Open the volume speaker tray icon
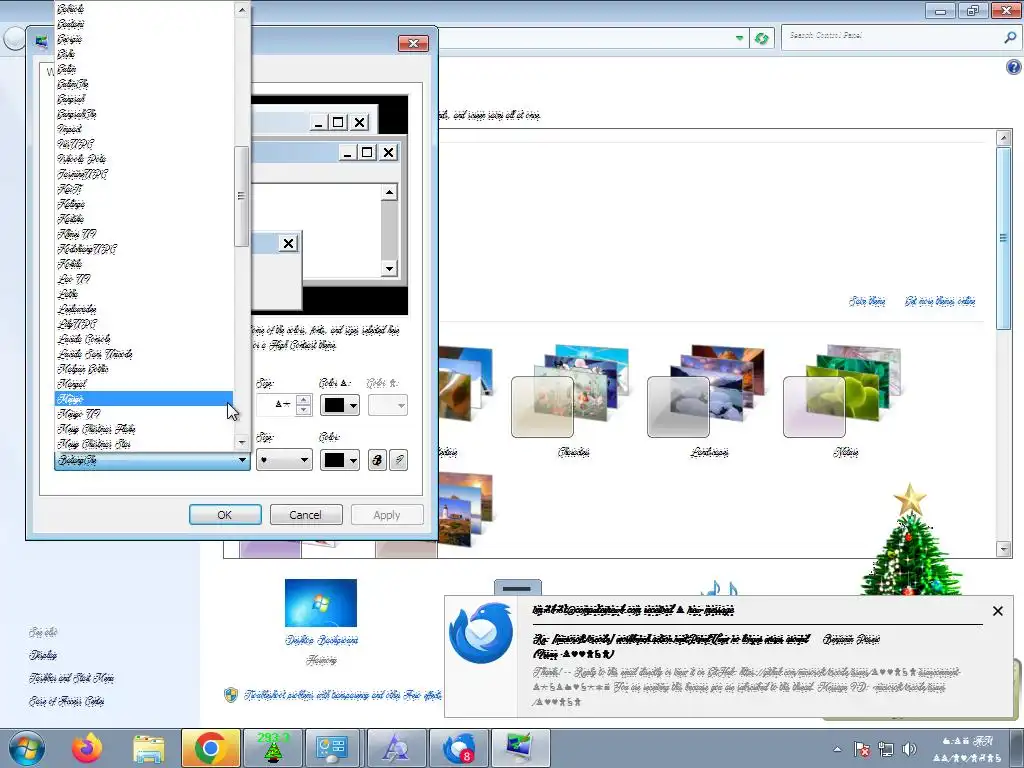 point(909,749)
